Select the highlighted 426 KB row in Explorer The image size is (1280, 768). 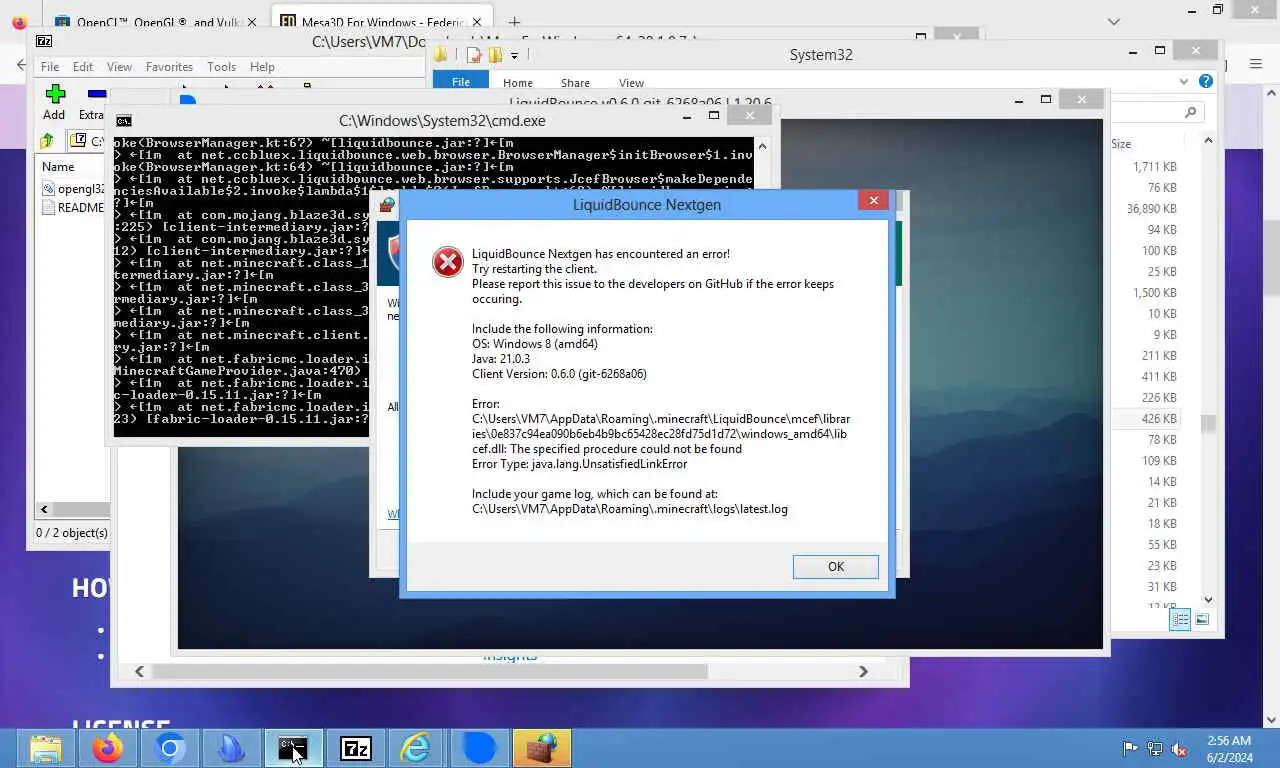[1145, 419]
